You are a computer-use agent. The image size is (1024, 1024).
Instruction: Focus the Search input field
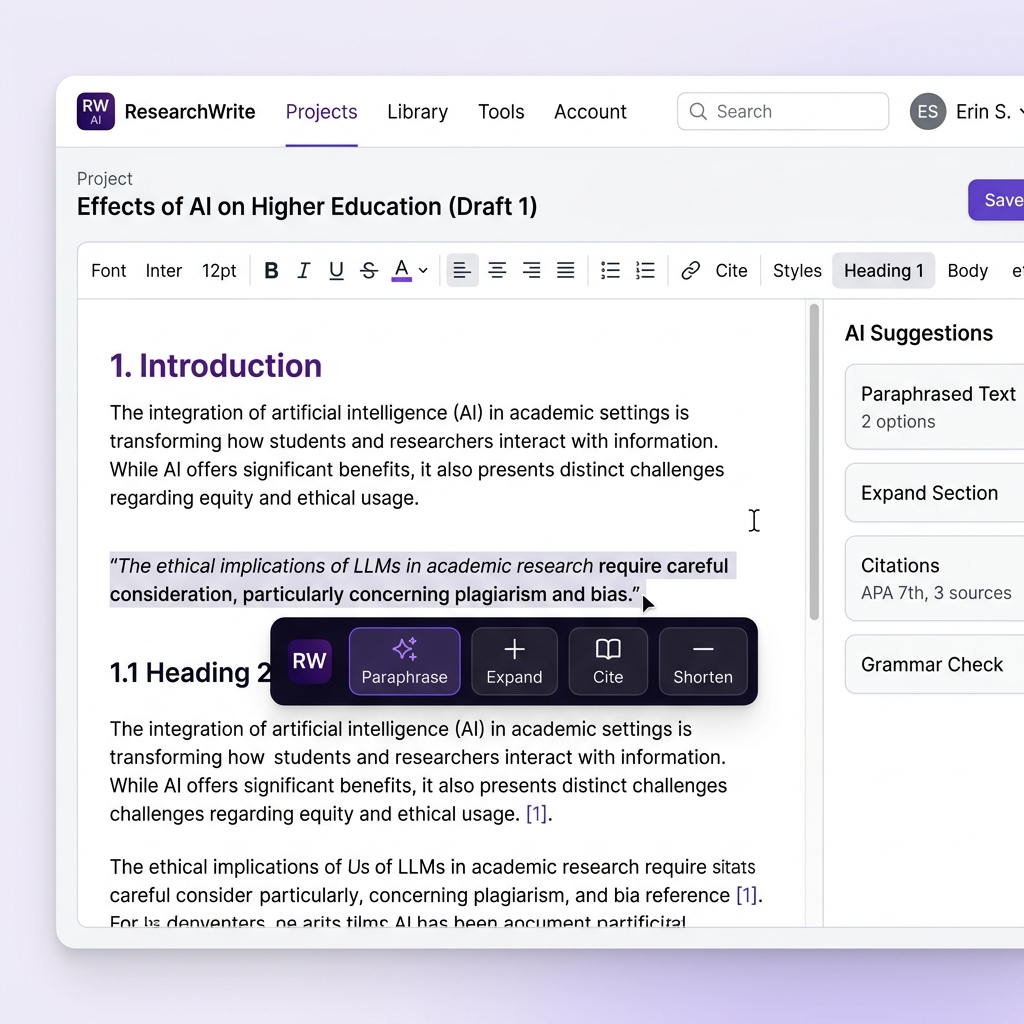click(x=782, y=112)
